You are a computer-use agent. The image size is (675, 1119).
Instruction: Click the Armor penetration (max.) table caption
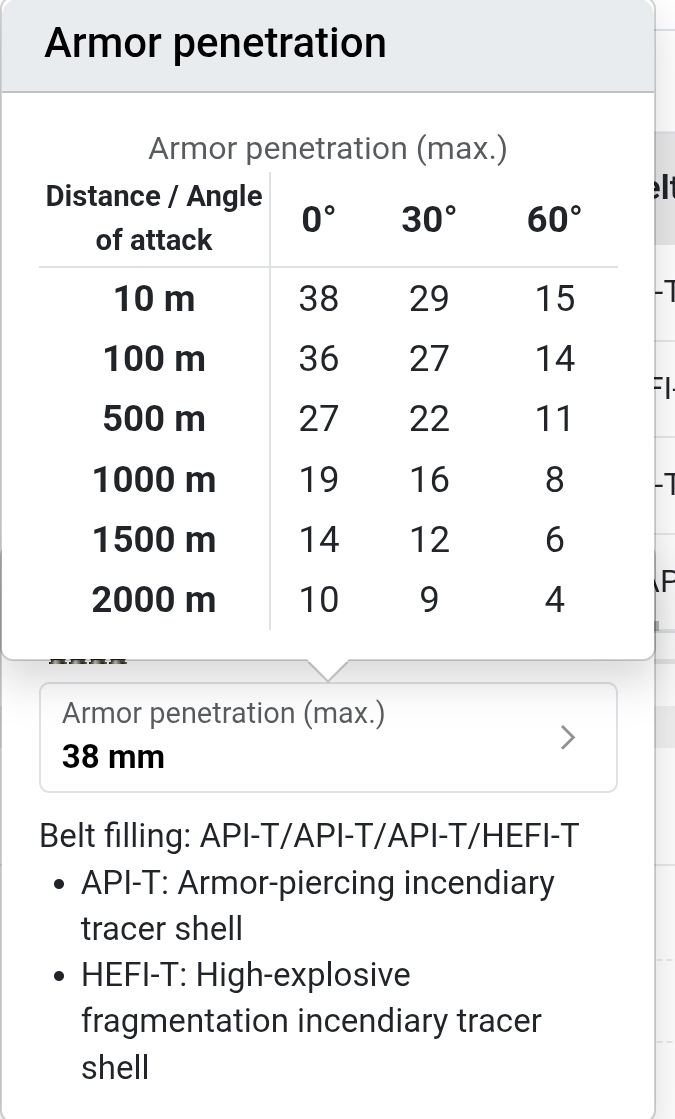(328, 149)
